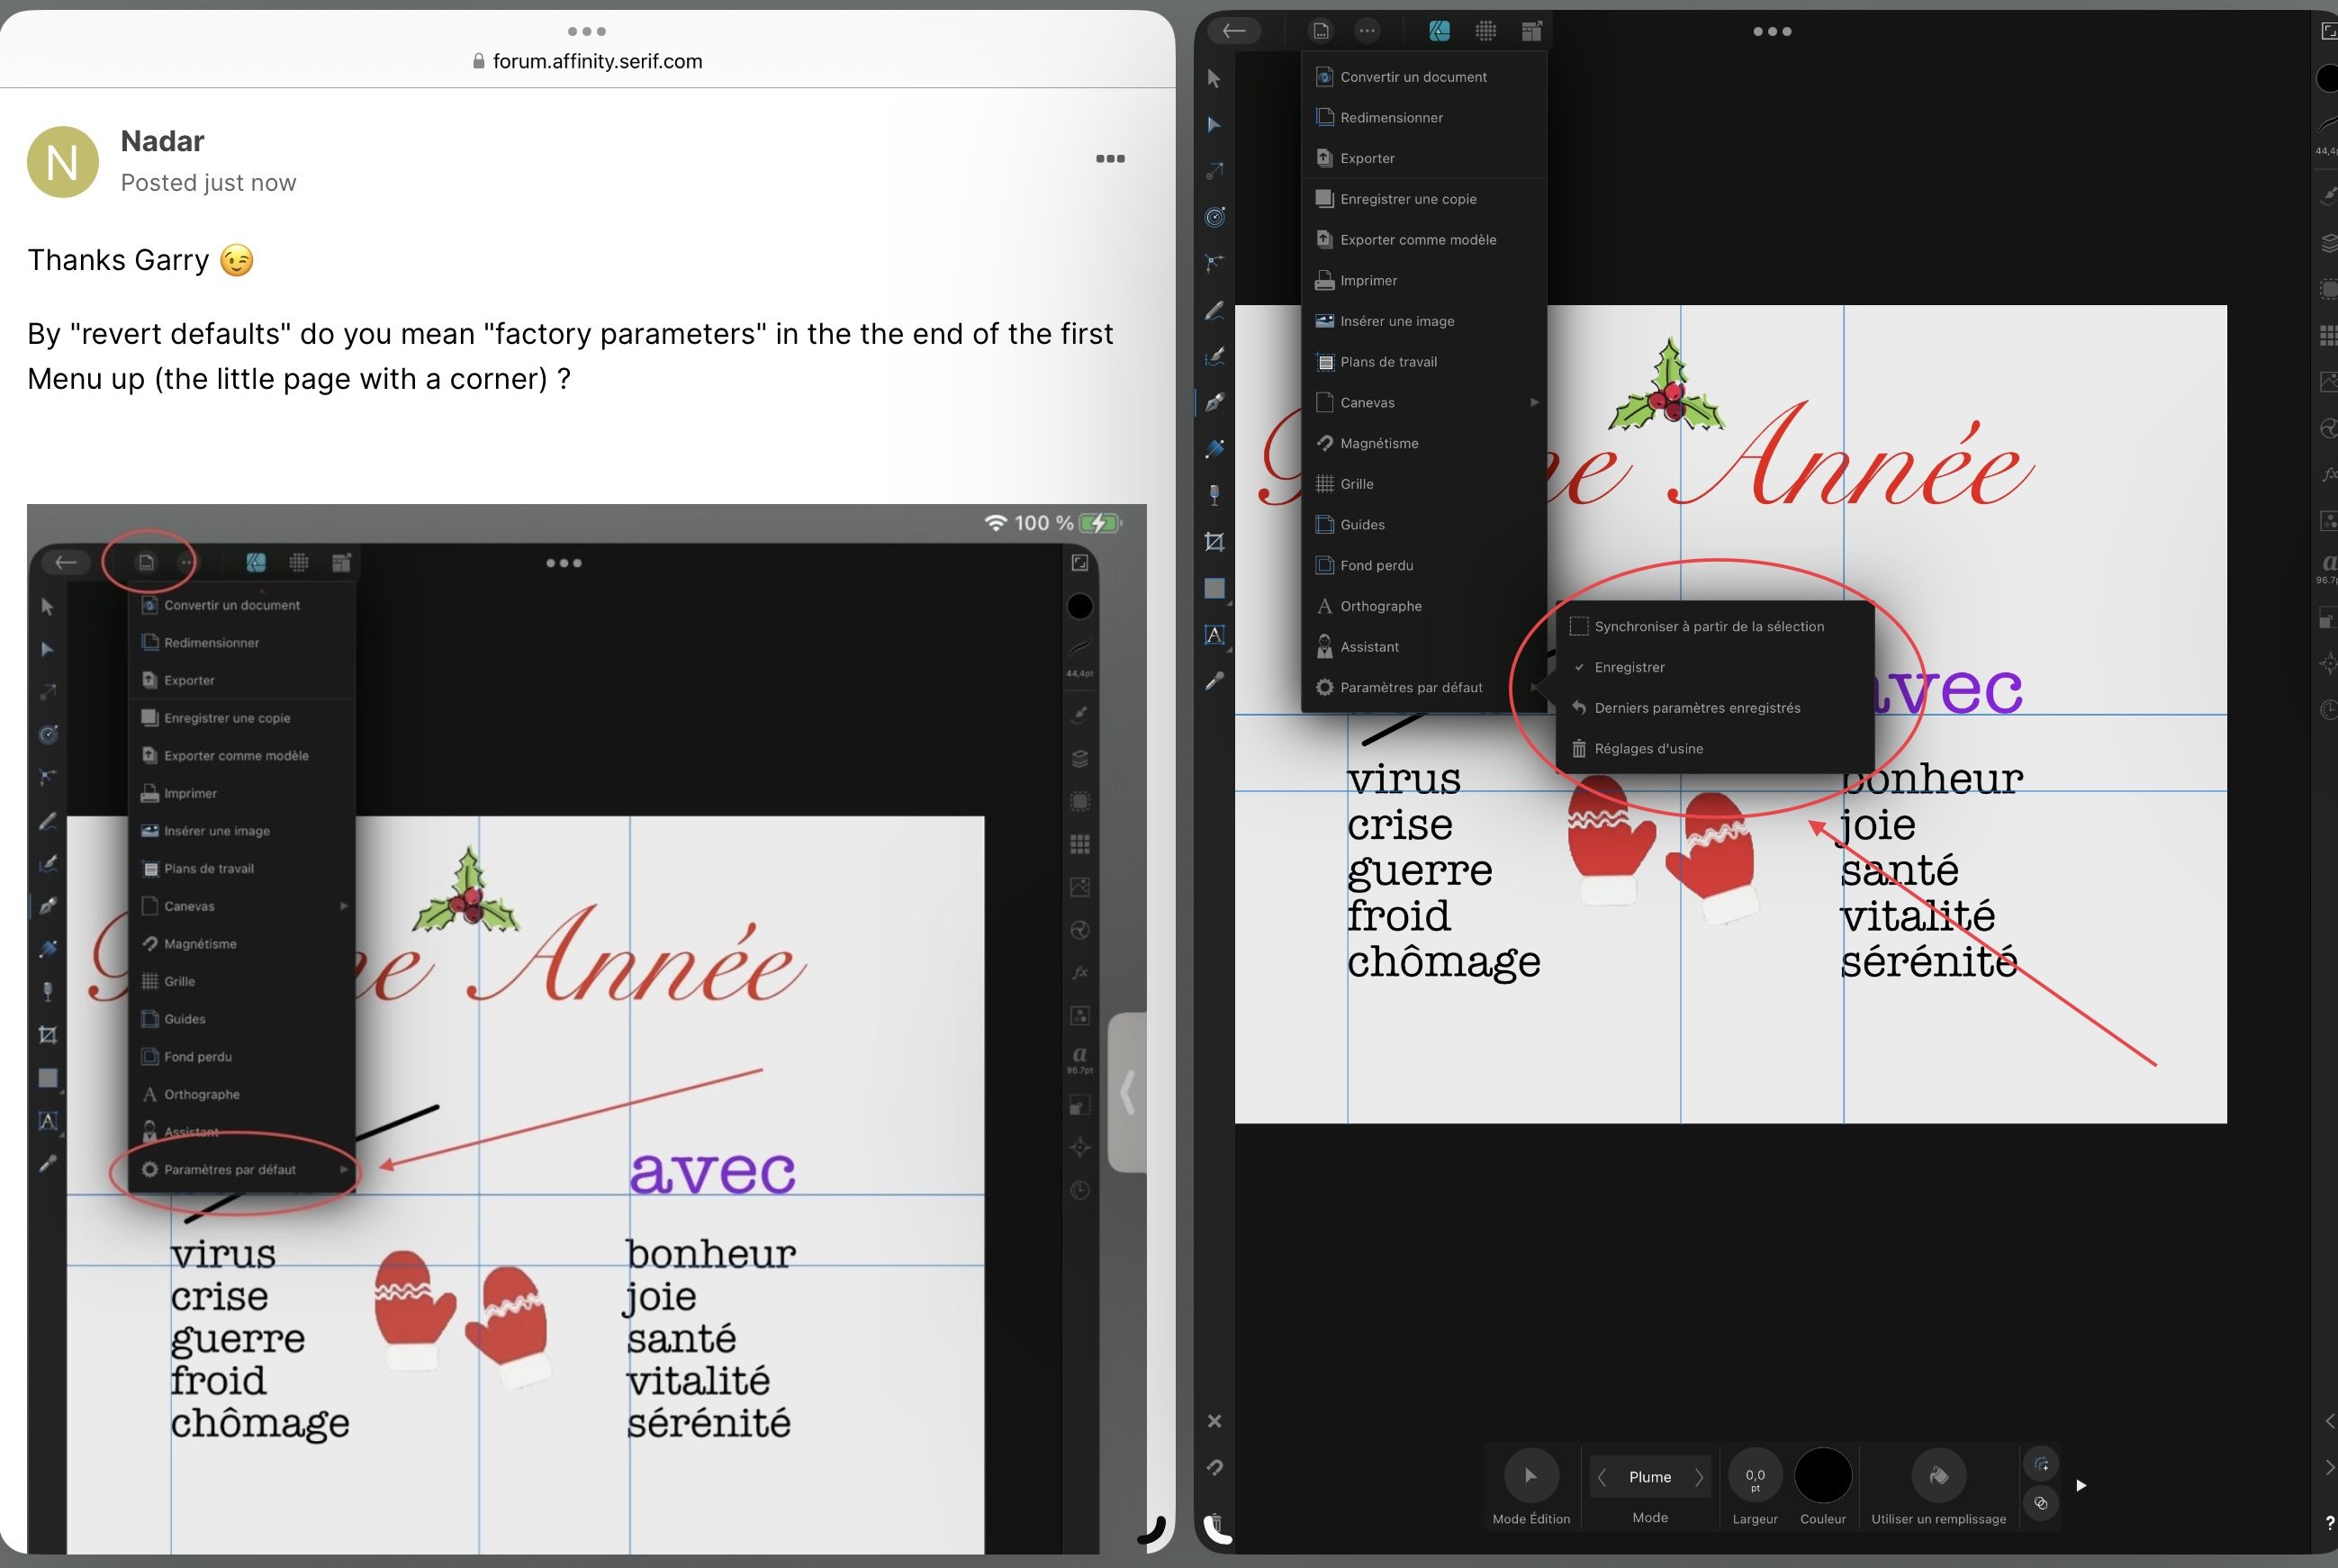The height and width of the screenshot is (1568, 2338).
Task: Select the Color Picker eyedropper tool
Action: pos(1214,681)
